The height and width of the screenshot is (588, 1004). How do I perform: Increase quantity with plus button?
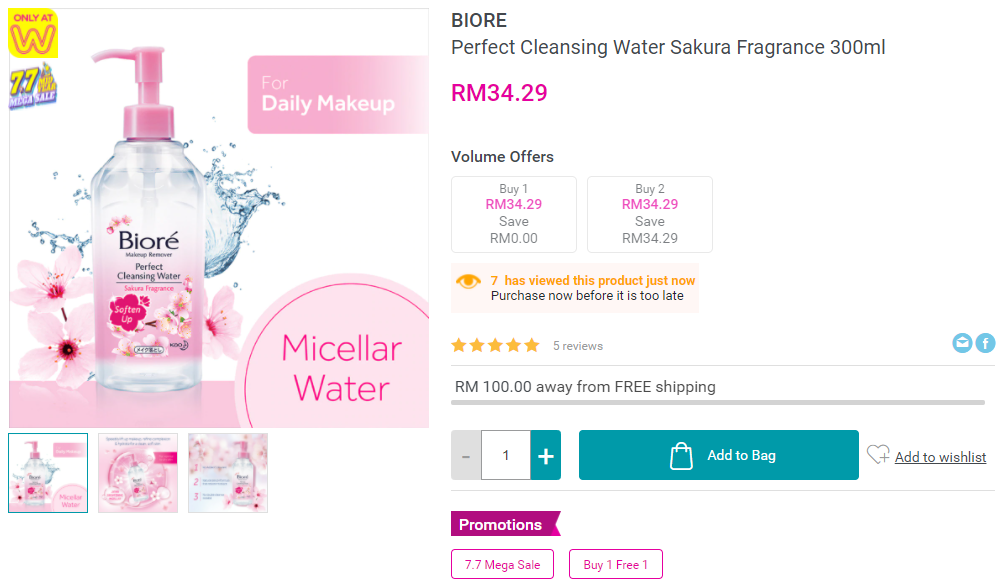click(x=545, y=456)
